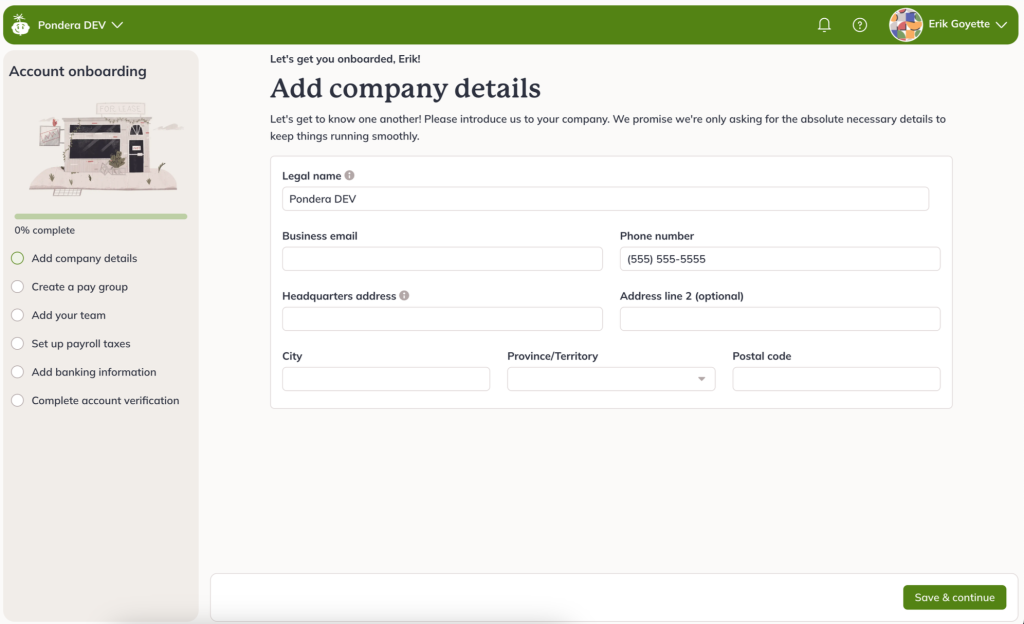Go to Set up payroll taxes step
The height and width of the screenshot is (624, 1024).
click(x=81, y=344)
